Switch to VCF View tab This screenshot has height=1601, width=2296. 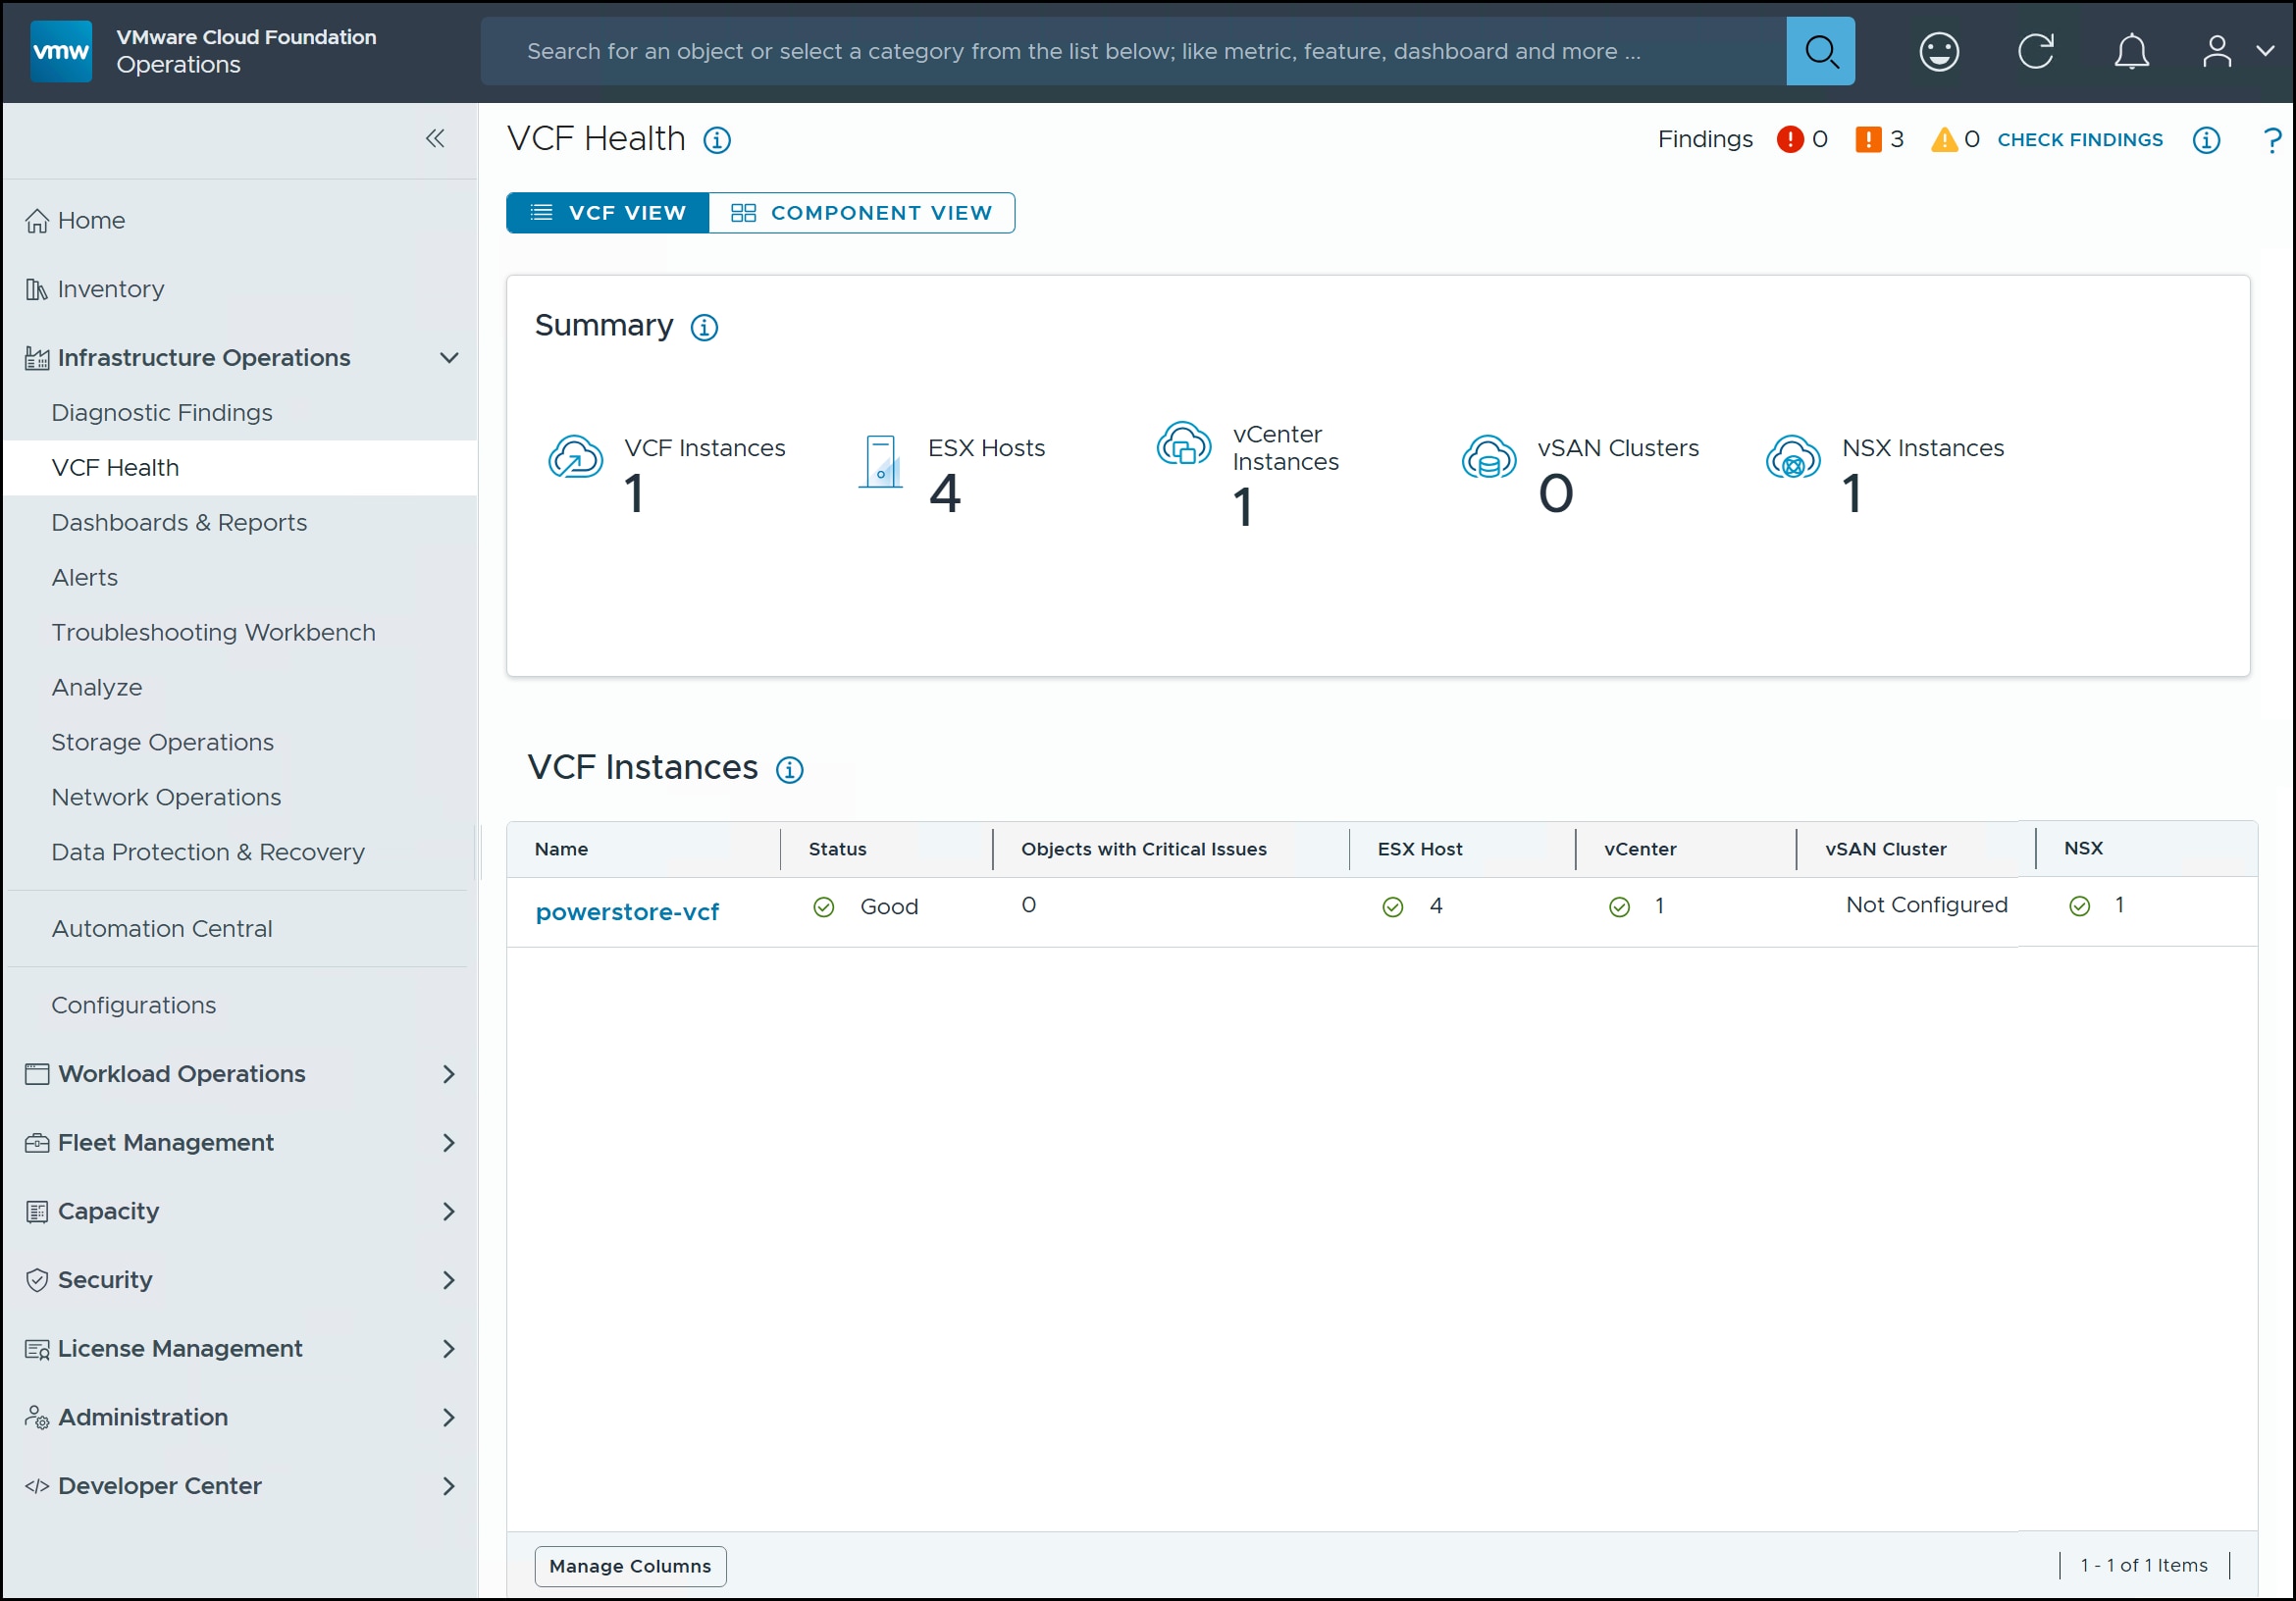607,213
